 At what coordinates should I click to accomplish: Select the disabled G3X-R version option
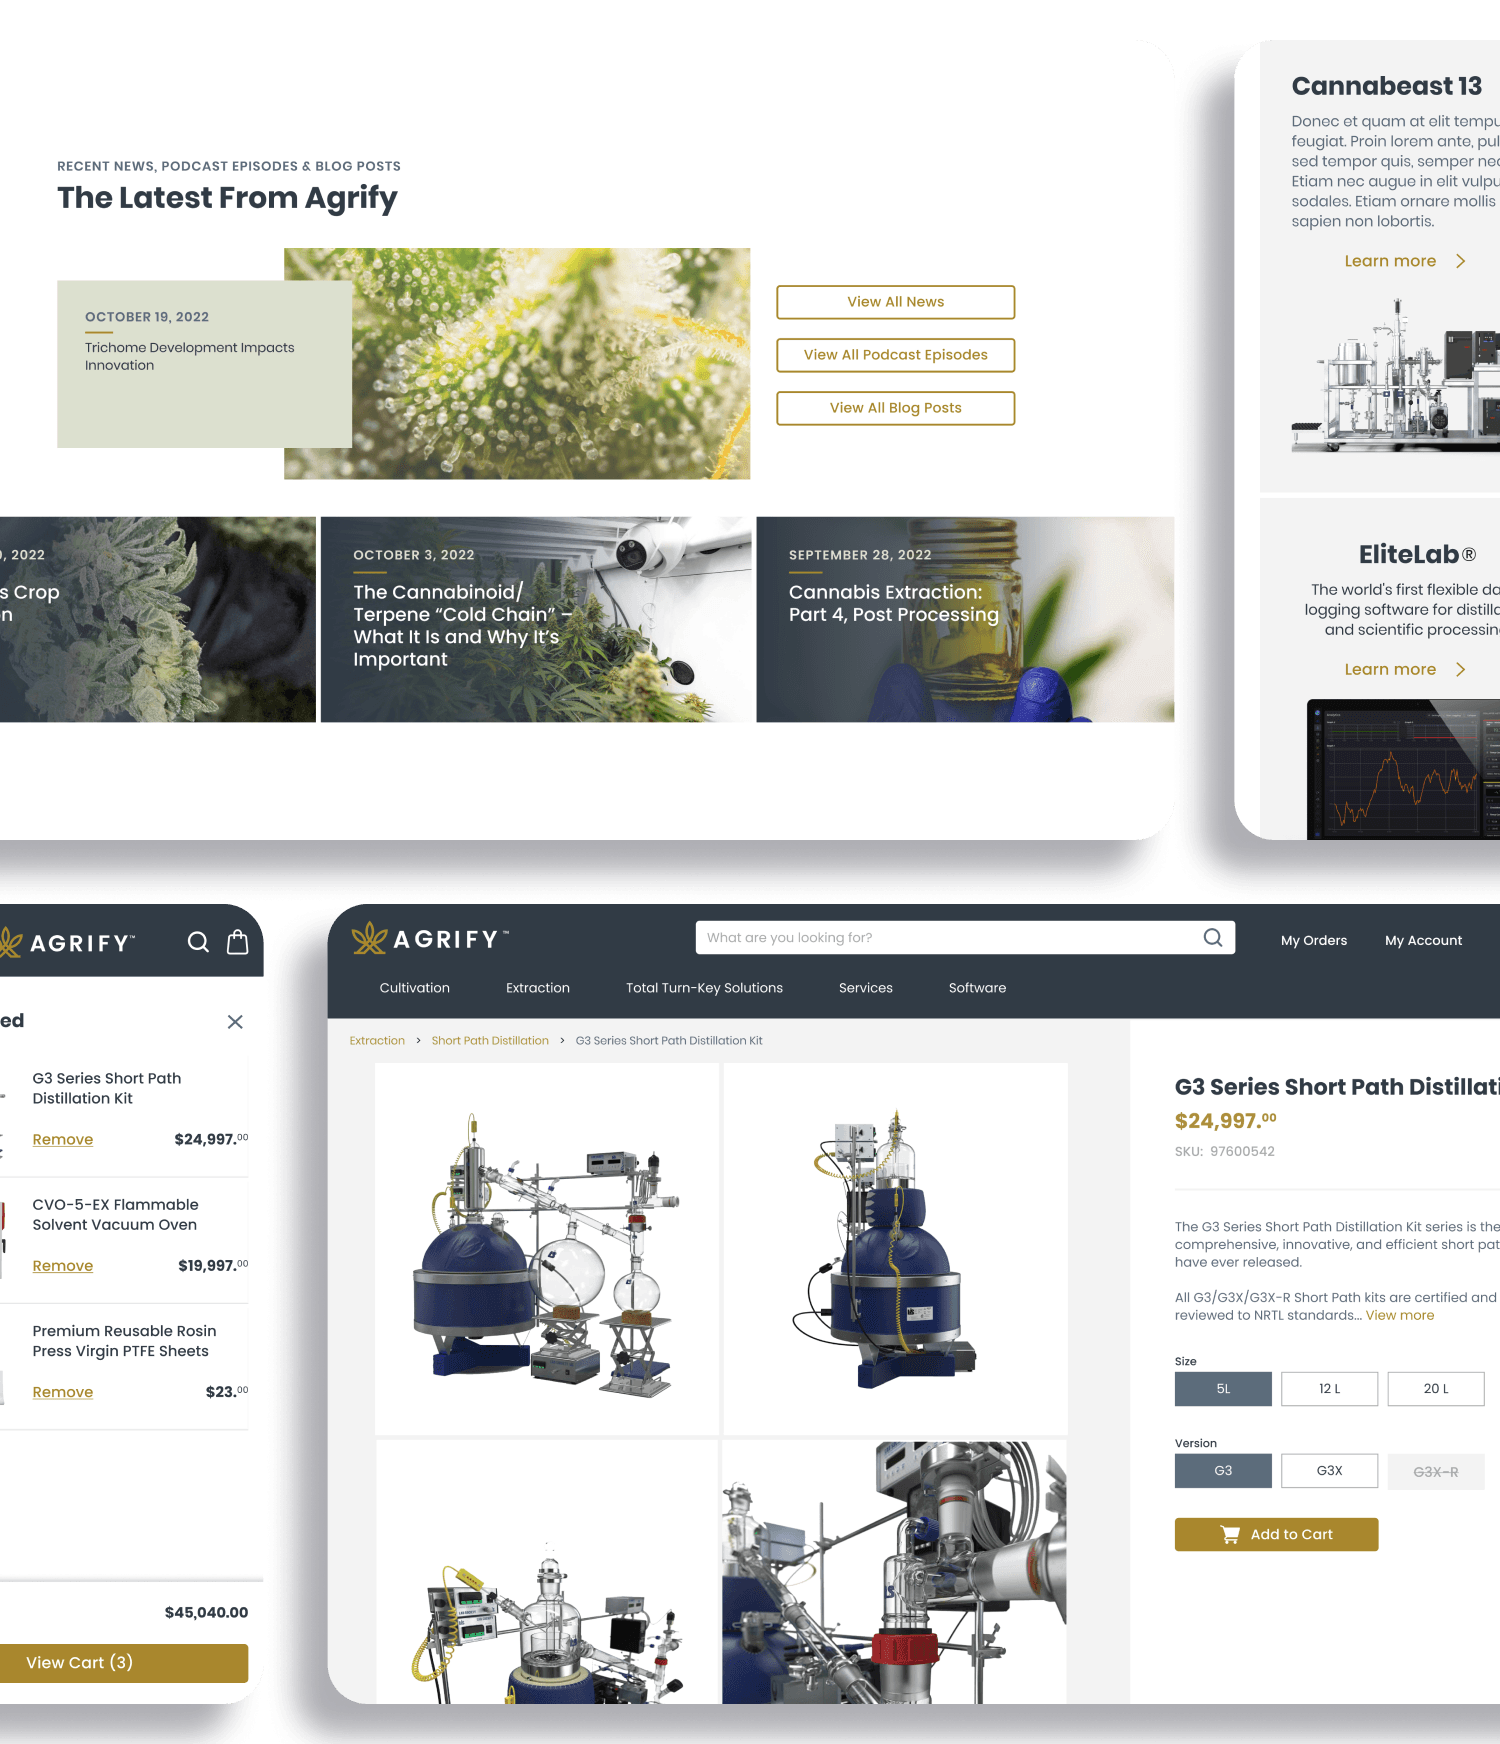point(1436,1471)
